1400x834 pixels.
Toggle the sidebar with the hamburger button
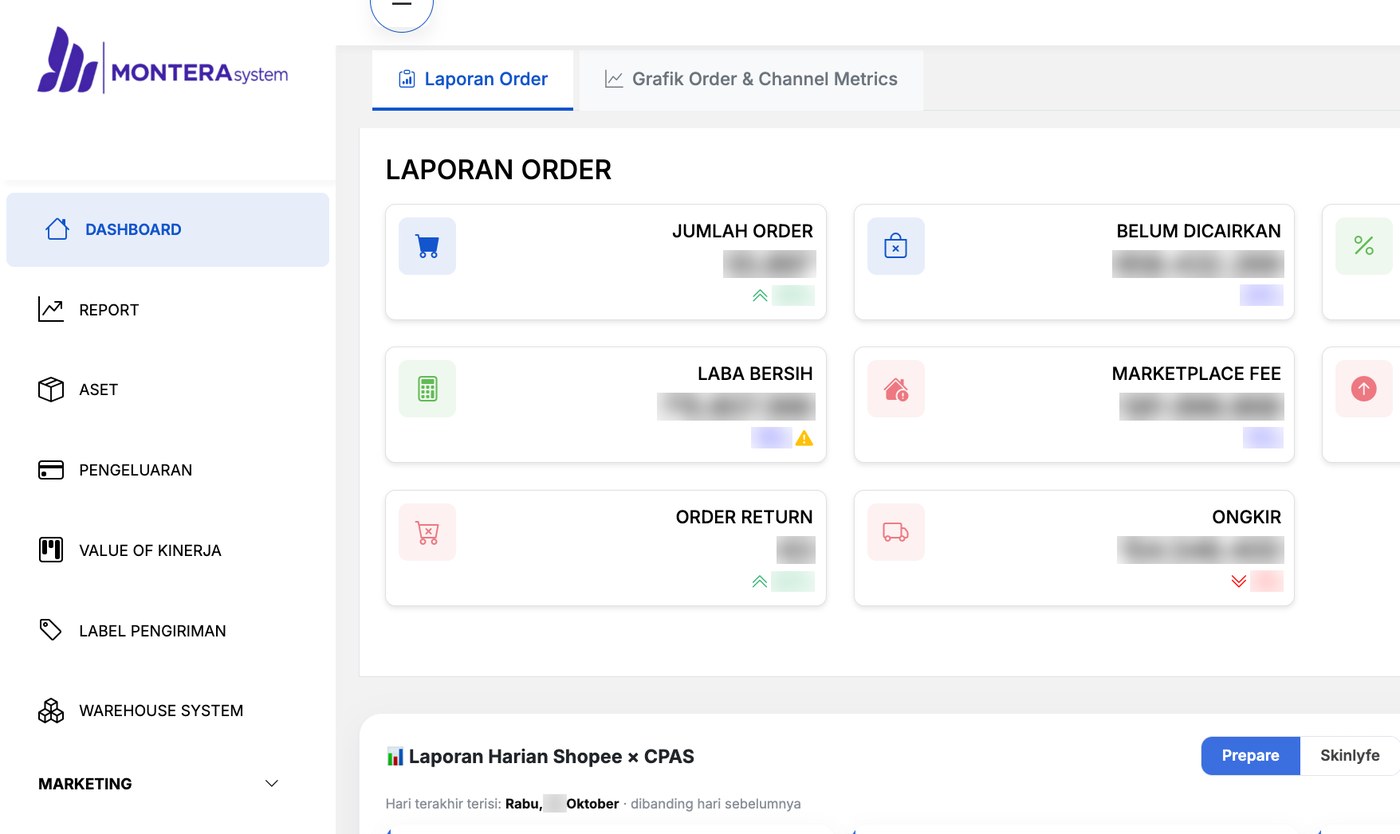point(402,5)
